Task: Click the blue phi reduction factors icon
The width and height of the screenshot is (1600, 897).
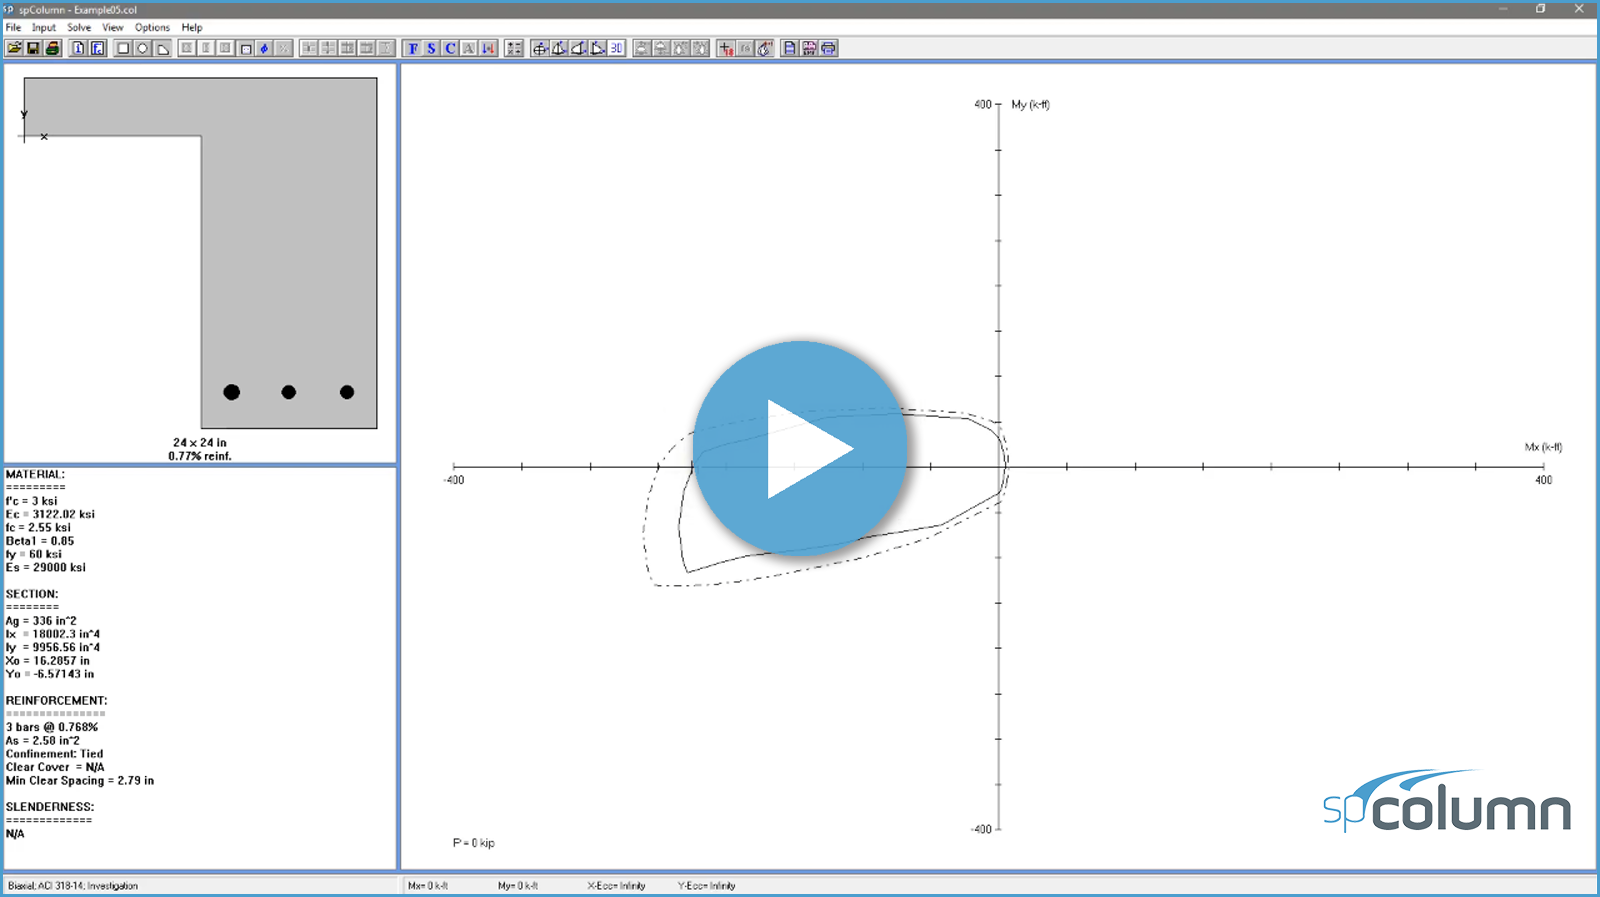Action: coord(265,48)
